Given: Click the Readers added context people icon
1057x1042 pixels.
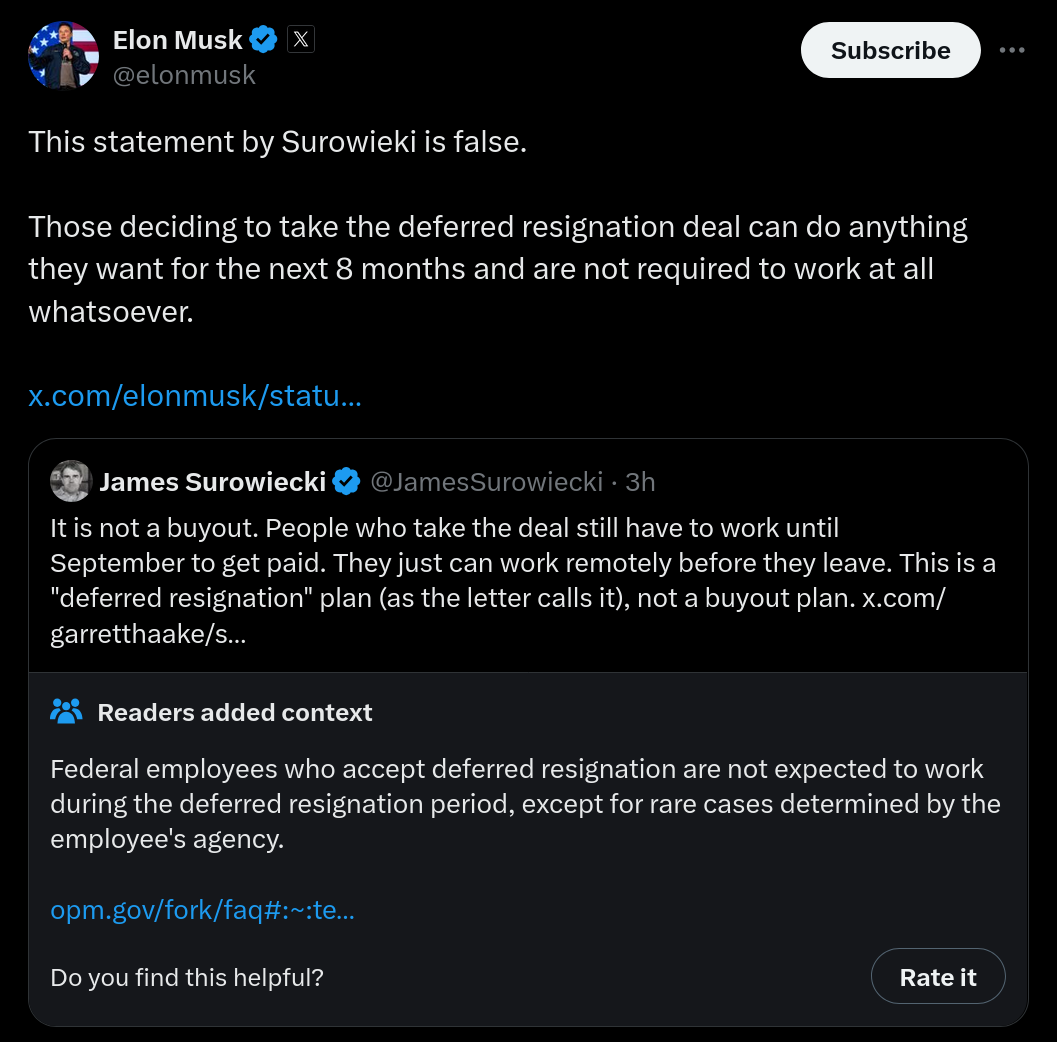Looking at the screenshot, I should (x=66, y=712).
